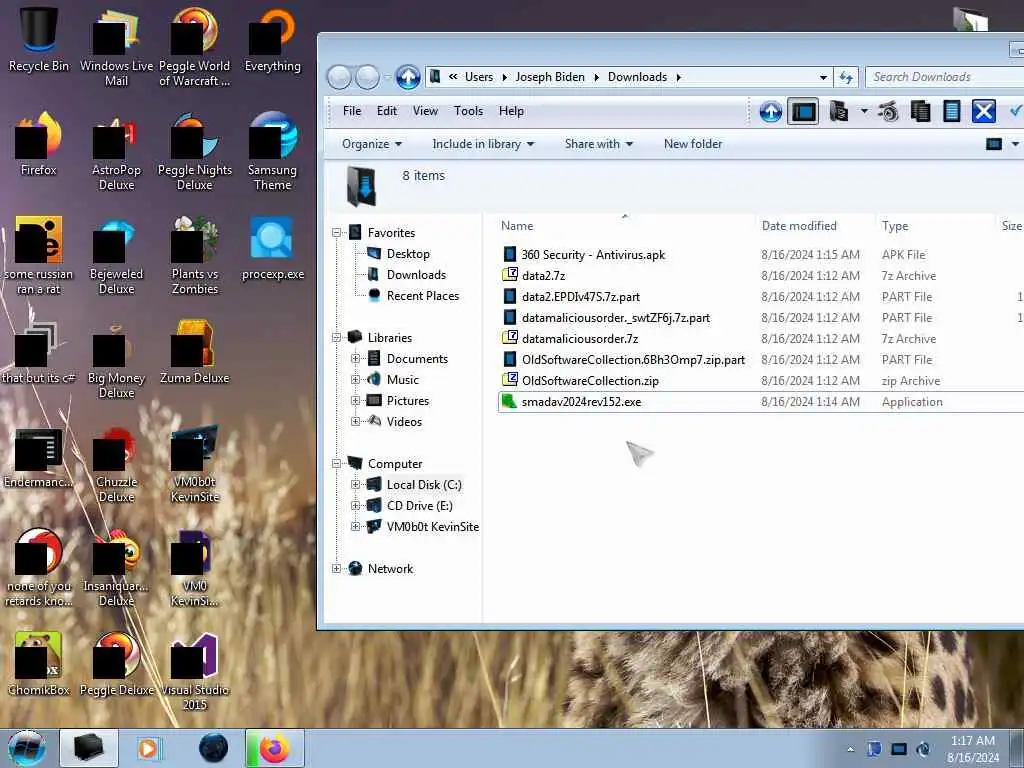Image resolution: width=1024 pixels, height=768 pixels.
Task: Click the Search Downloads input field
Action: 944,77
